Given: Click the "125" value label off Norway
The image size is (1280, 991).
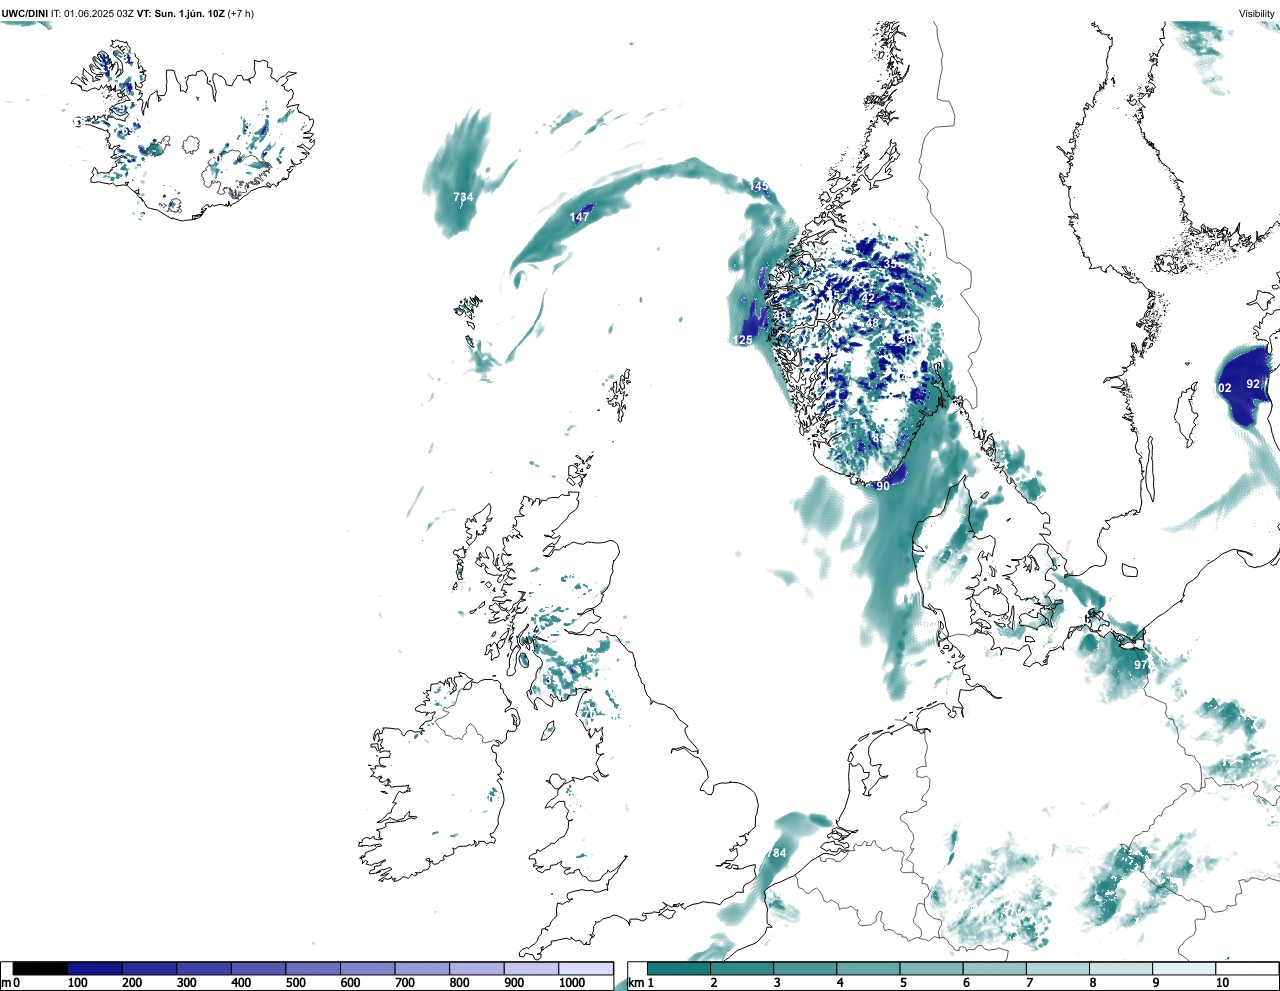Looking at the screenshot, I should pos(743,340).
